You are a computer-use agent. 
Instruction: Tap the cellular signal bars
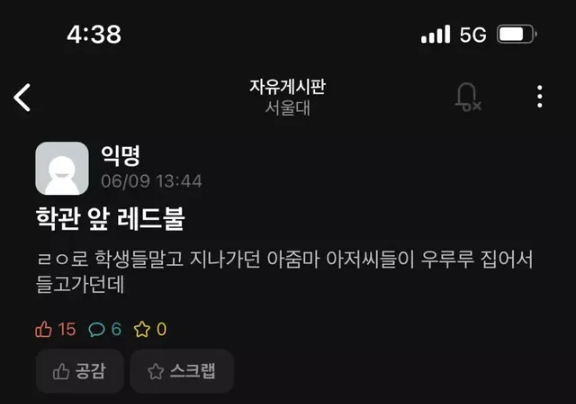coord(436,35)
